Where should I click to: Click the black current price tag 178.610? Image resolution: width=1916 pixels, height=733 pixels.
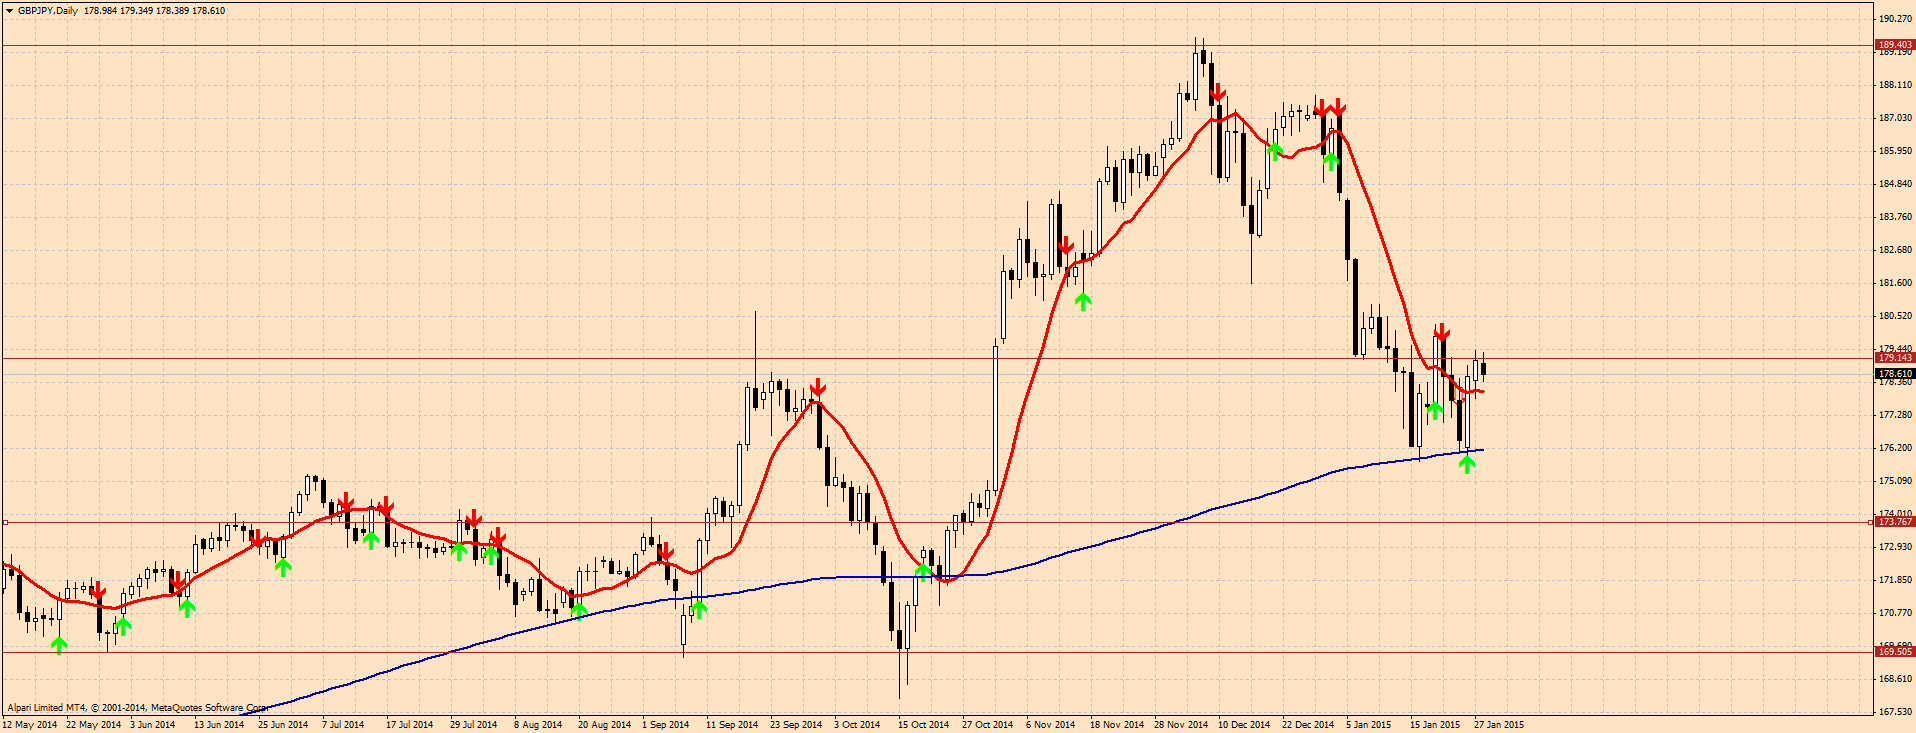click(x=1894, y=374)
